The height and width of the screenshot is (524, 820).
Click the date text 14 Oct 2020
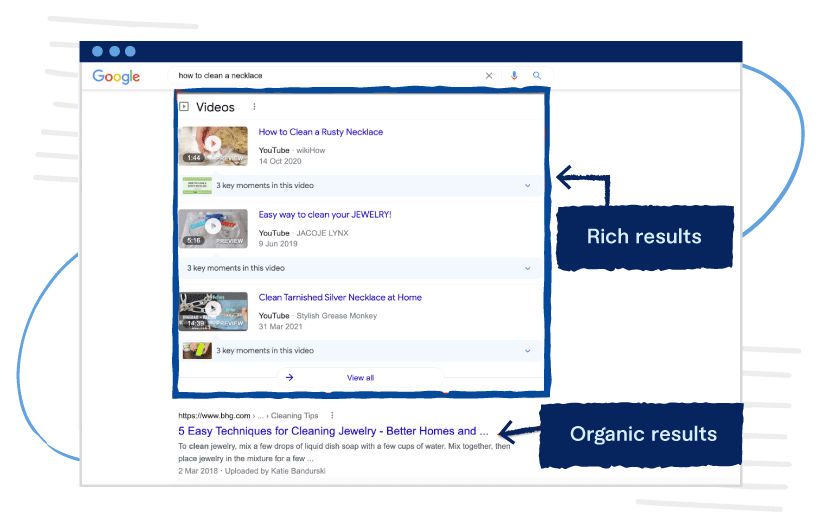280,161
